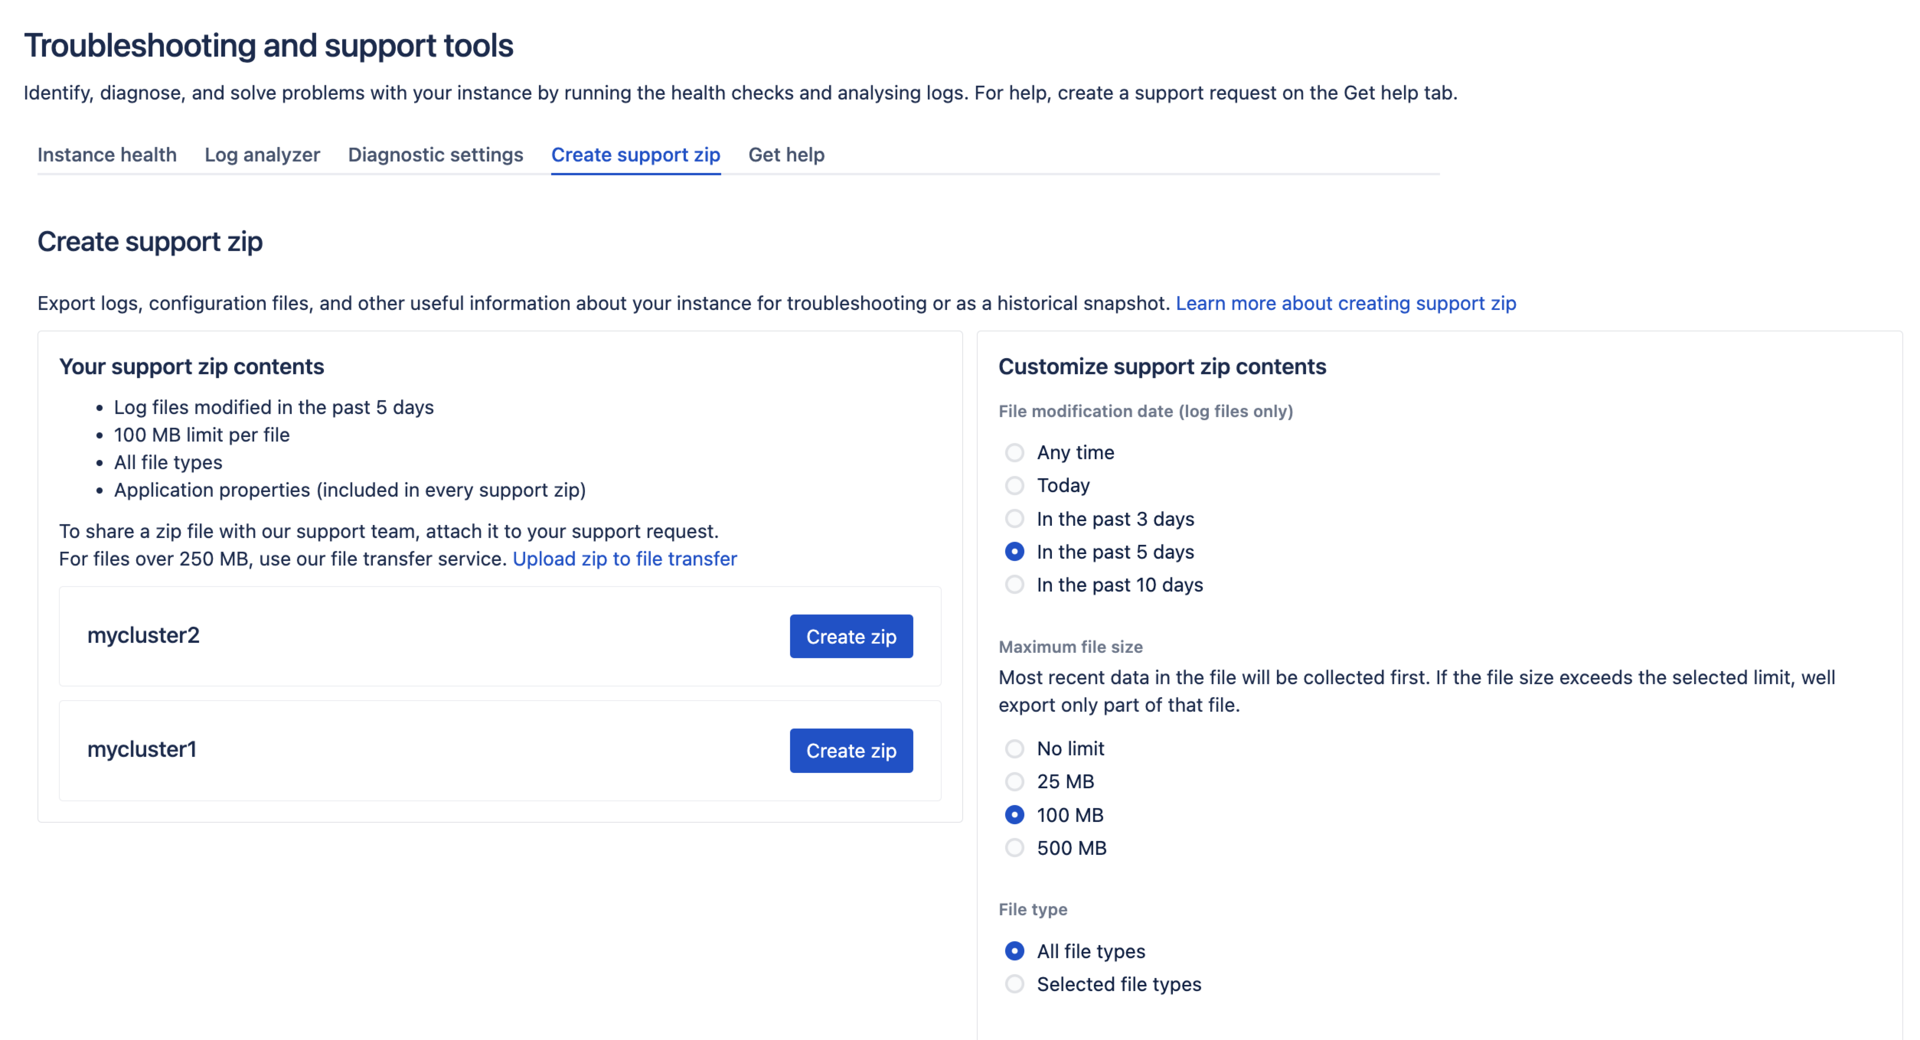Select 'In the past 5 days' option
Viewport: 1920px width, 1040px height.
pos(1014,551)
